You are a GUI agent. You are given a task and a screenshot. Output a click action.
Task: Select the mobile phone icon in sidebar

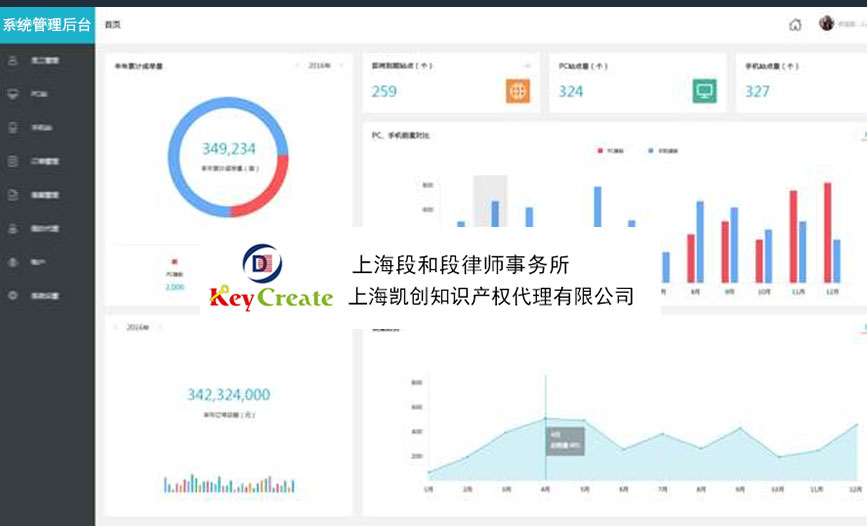tap(13, 127)
